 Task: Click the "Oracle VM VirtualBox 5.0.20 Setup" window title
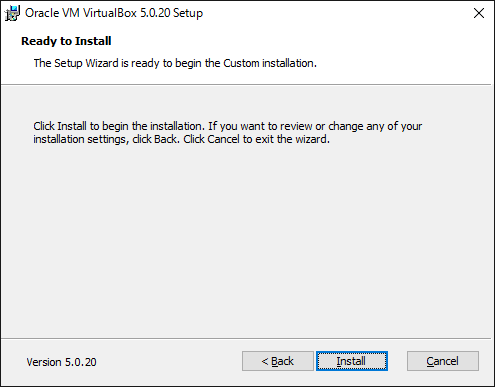[x=114, y=13]
